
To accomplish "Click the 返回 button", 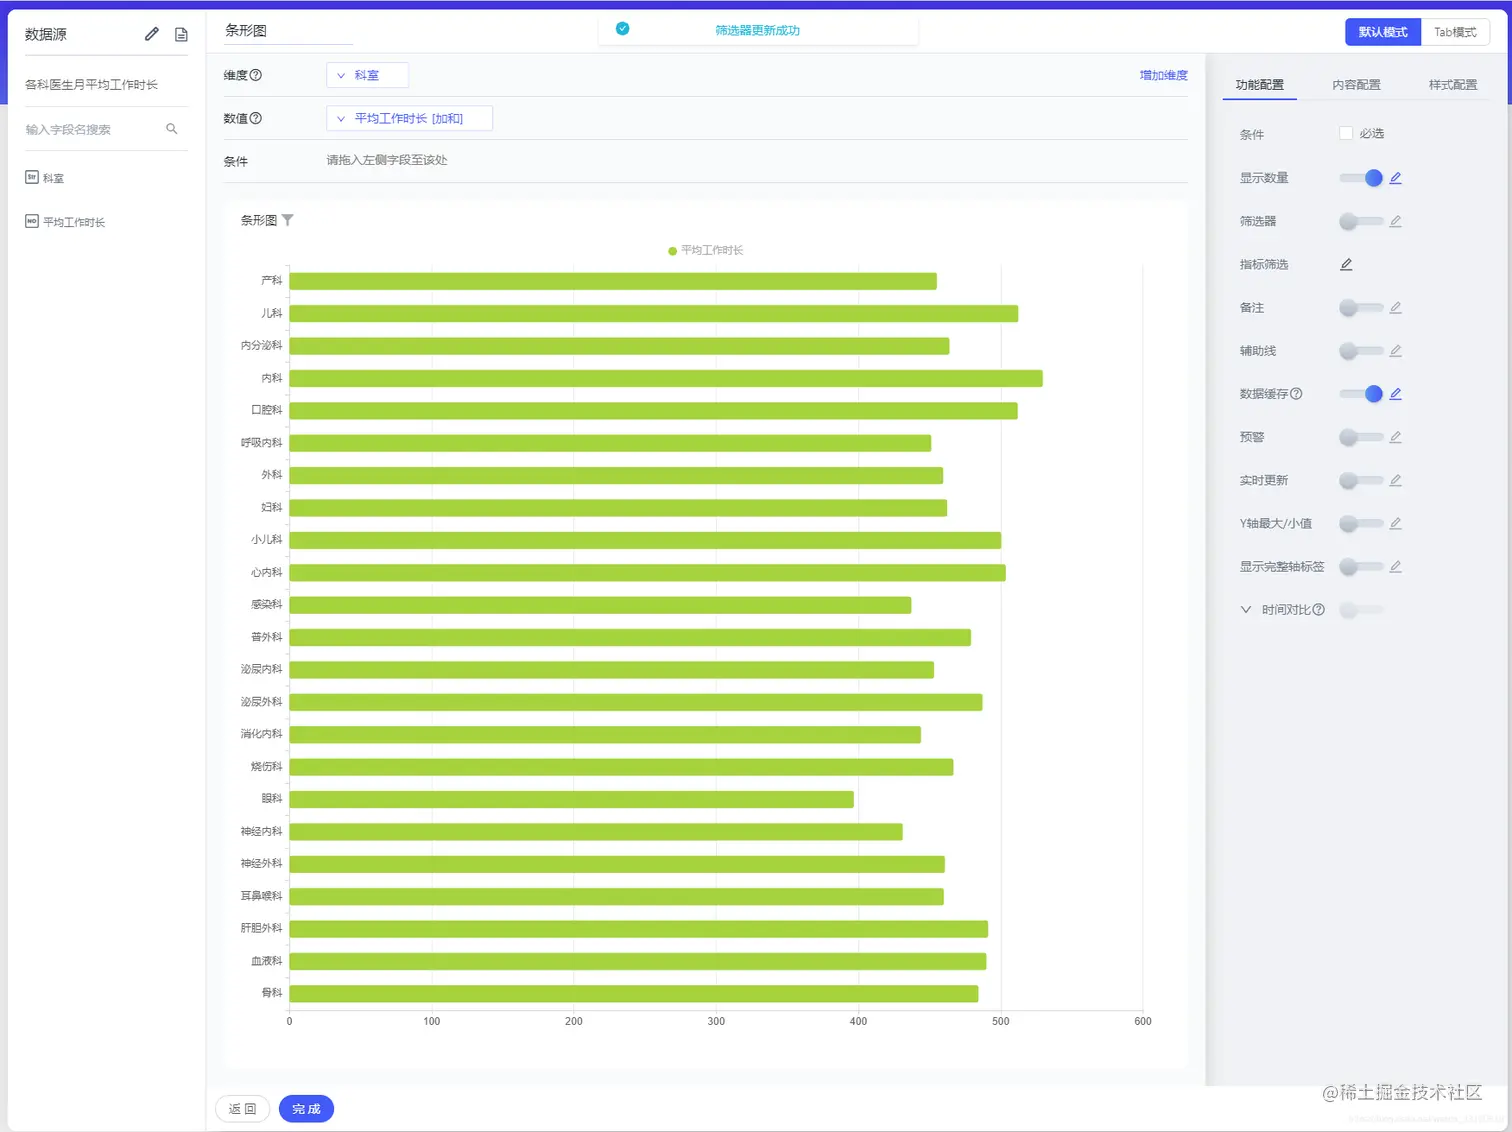I will (243, 1109).
